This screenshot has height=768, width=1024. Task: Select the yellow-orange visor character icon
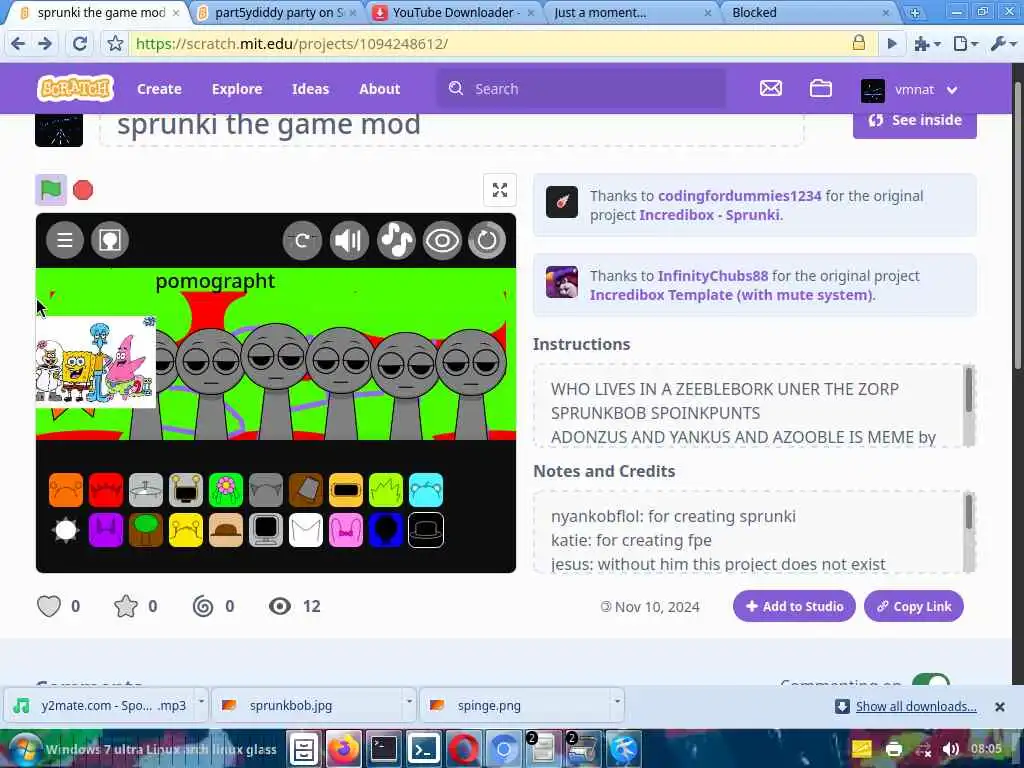(346, 490)
